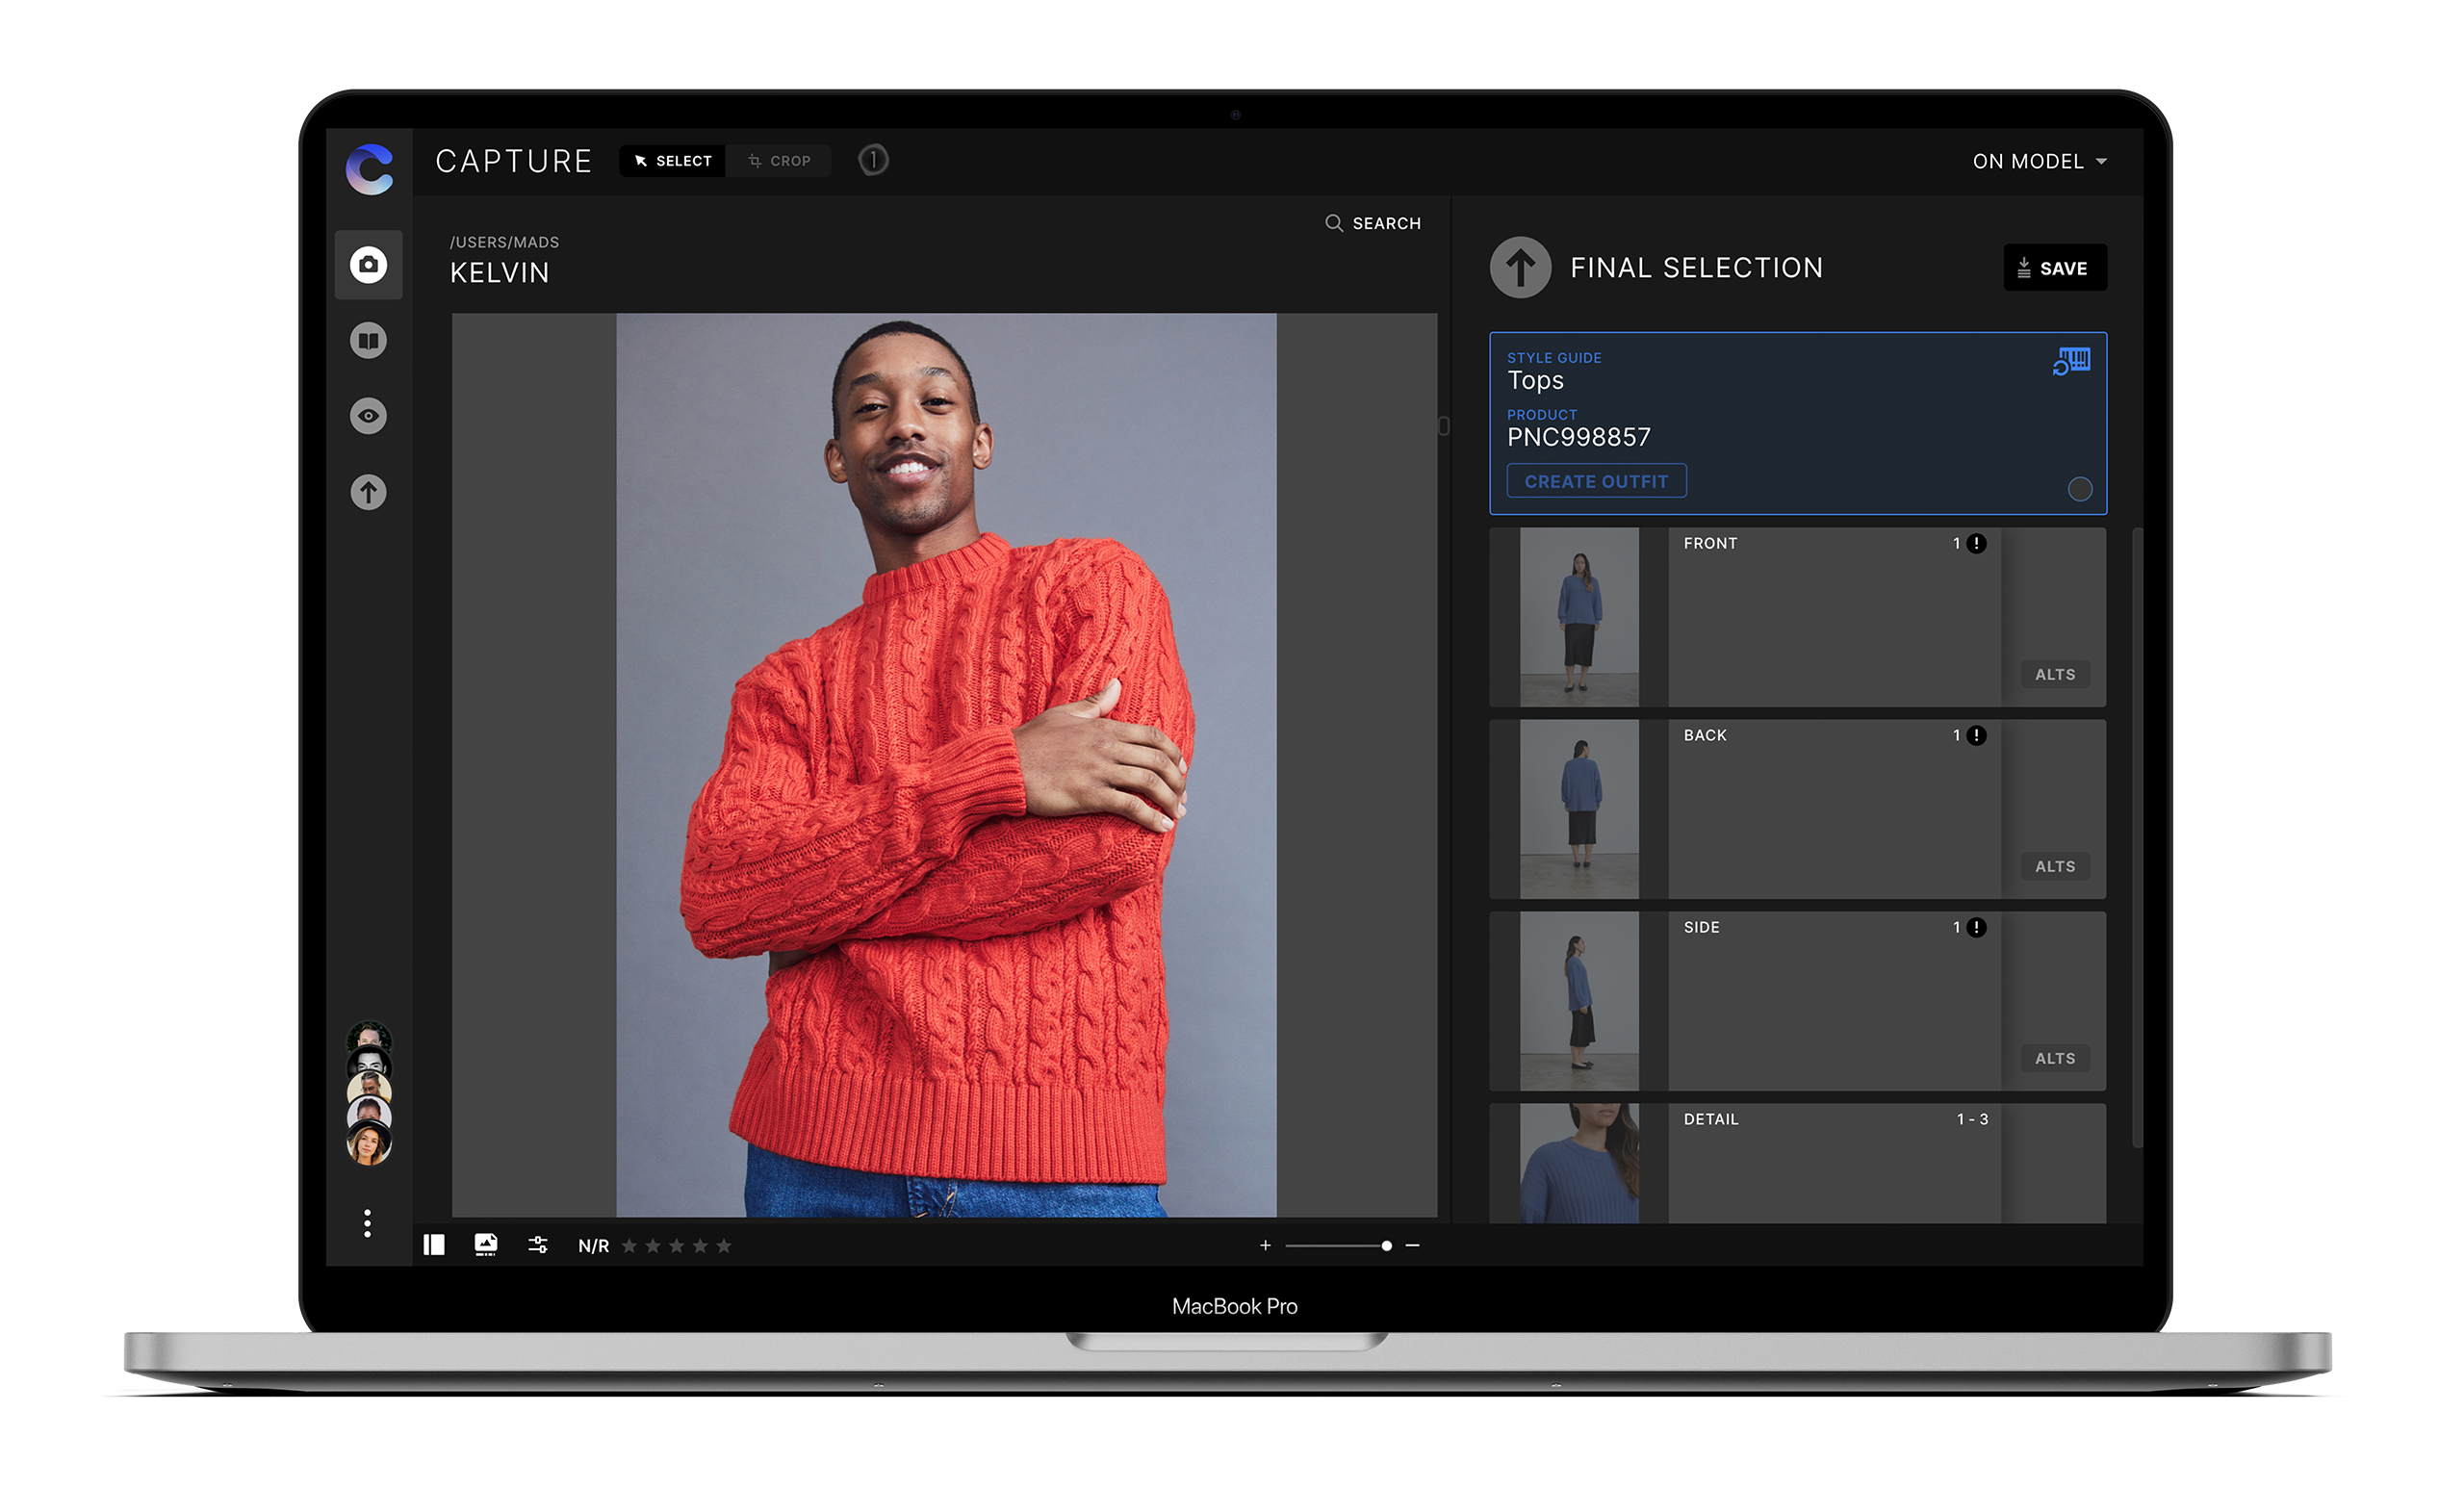Screen dimensions: 2464x1489
Task: Open ALTS for the FRONT shot
Action: [2054, 675]
